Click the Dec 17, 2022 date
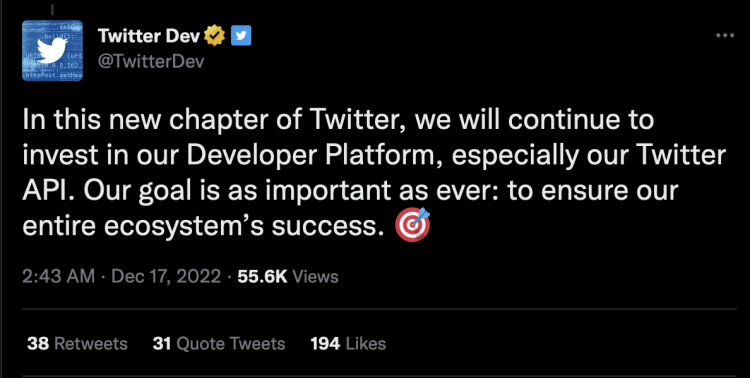The width and height of the screenshot is (750, 378). [166, 277]
